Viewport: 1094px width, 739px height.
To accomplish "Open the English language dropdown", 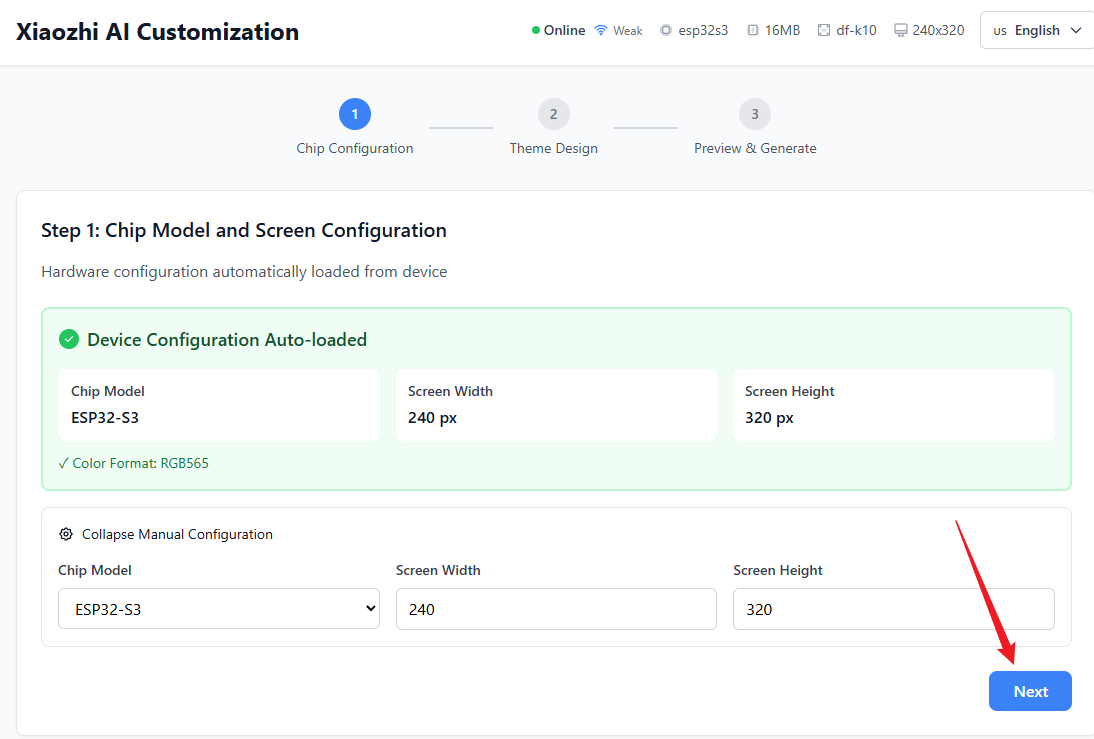I will coord(1036,30).
